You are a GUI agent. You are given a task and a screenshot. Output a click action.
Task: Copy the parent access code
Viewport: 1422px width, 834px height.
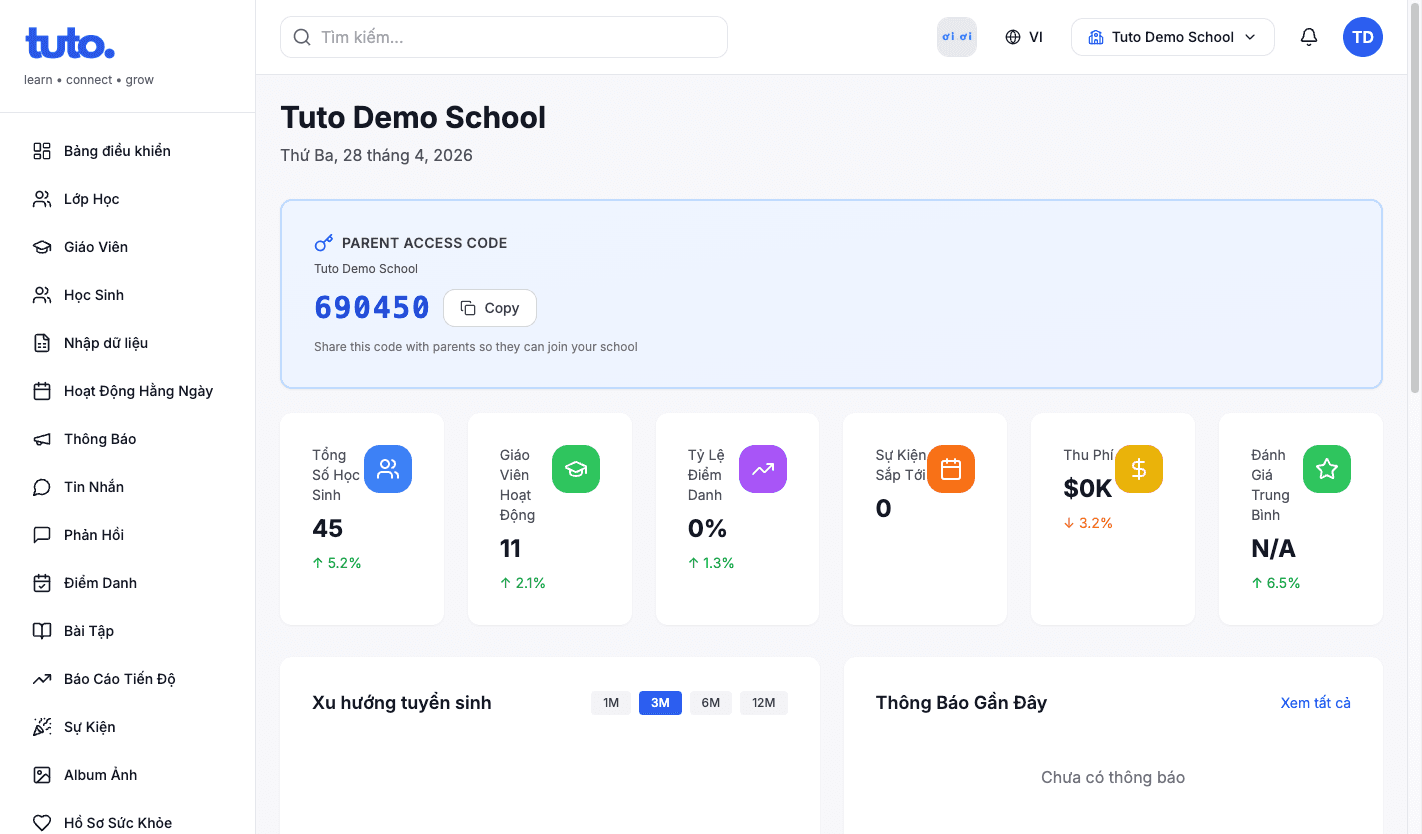pos(490,308)
